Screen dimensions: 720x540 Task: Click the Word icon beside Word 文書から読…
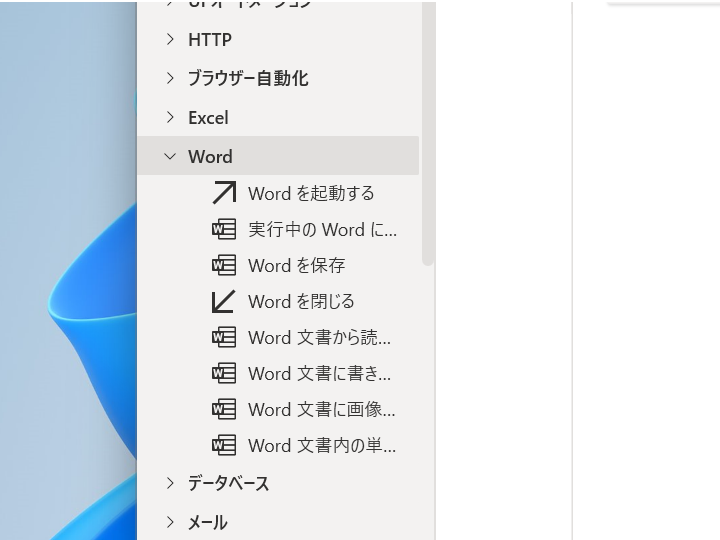(224, 338)
